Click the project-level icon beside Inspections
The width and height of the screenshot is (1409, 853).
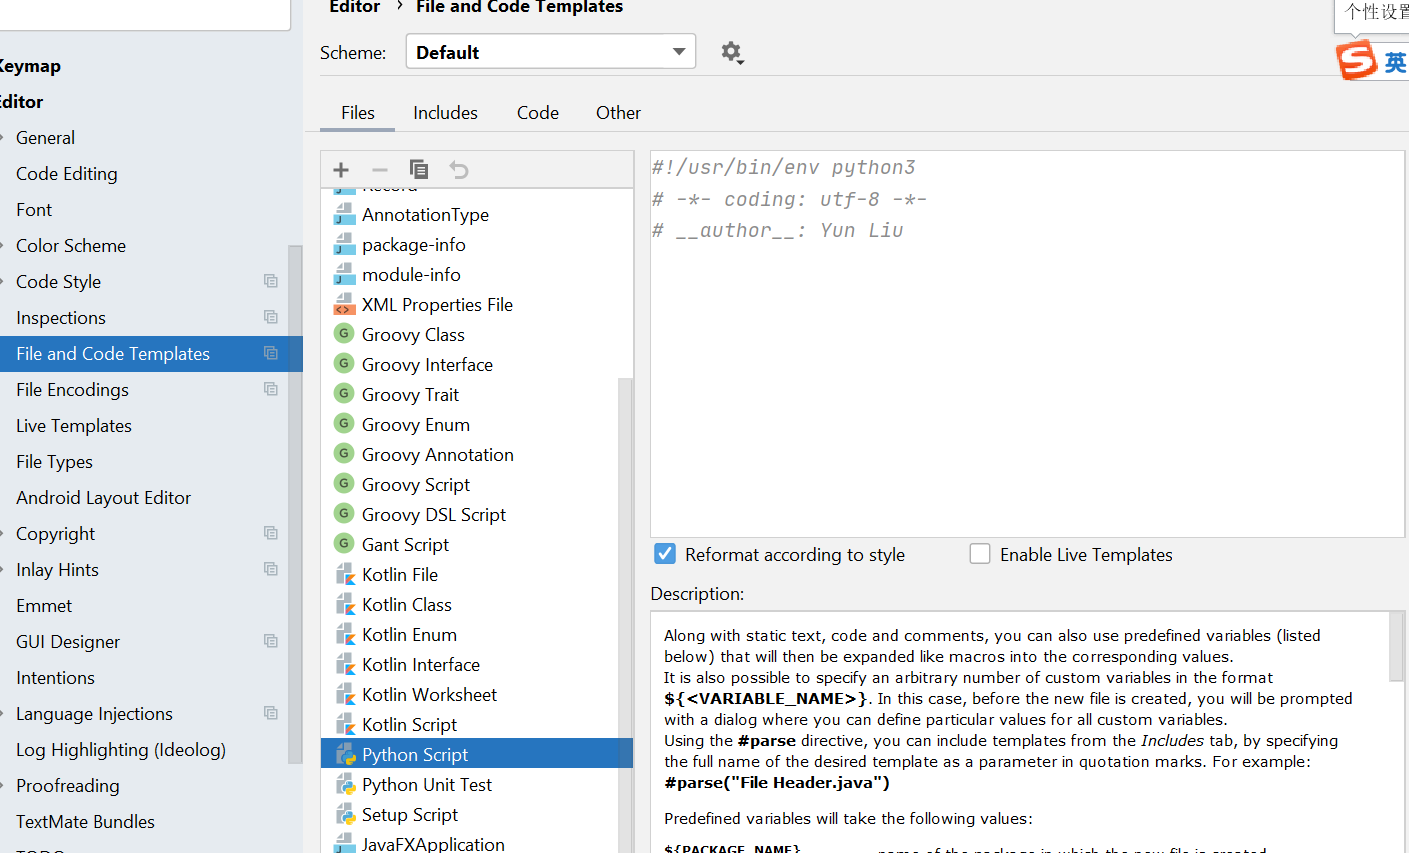point(270,317)
